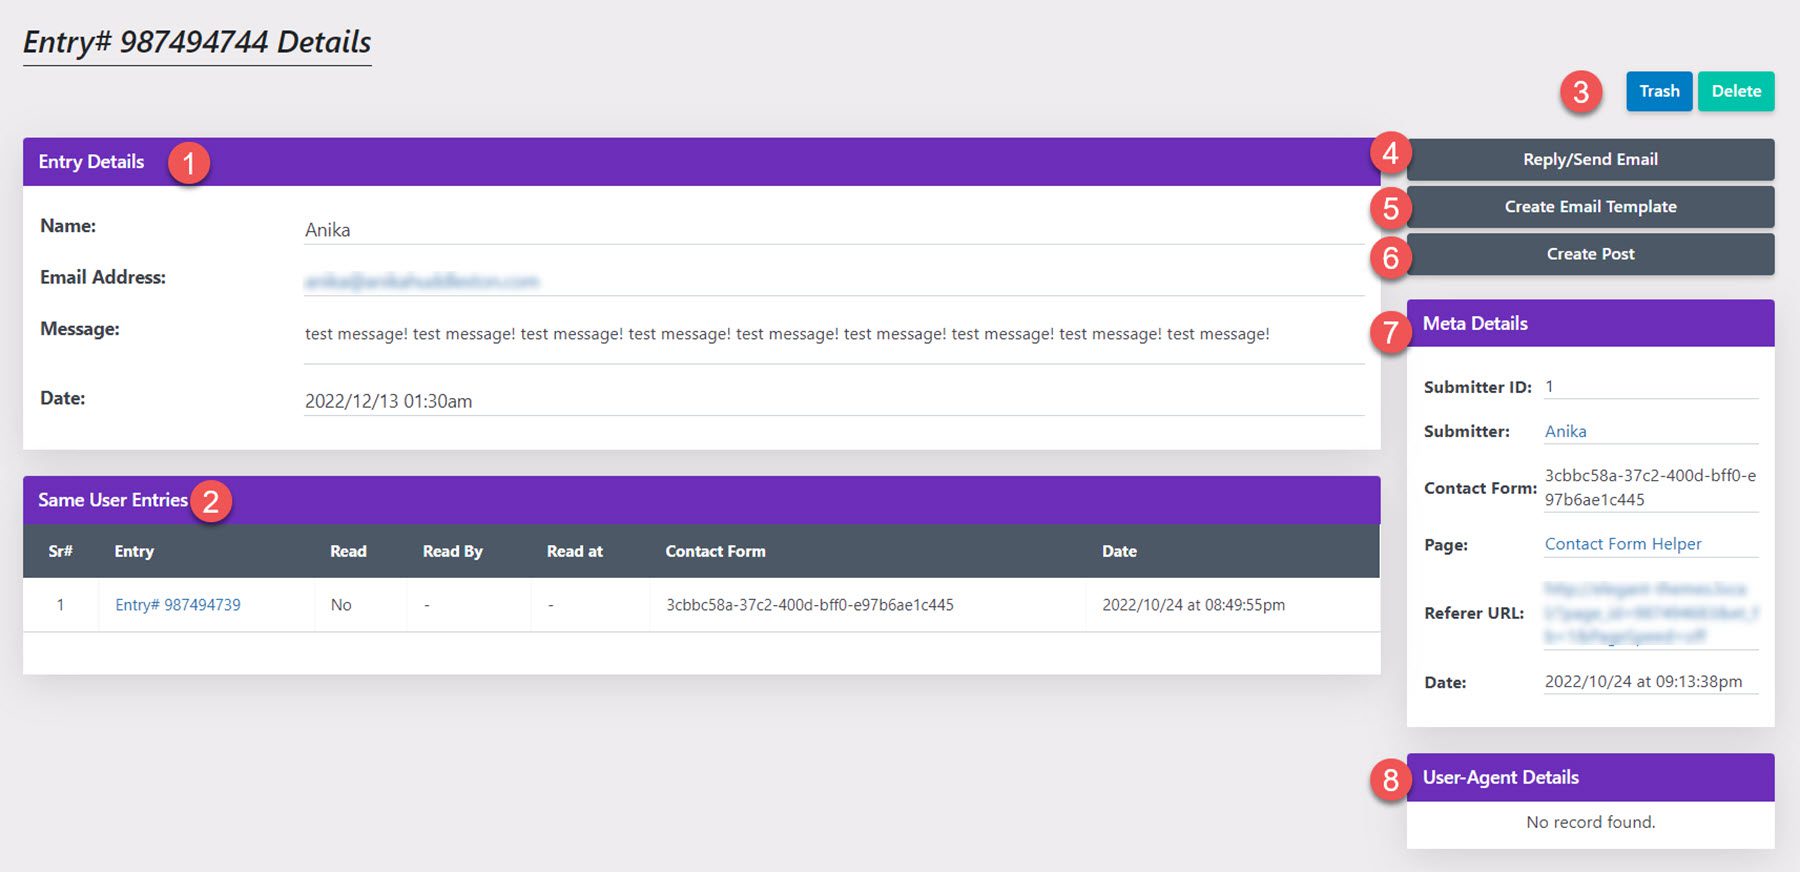Select the Name value Anika in Entry Details
This screenshot has width=1800, height=872.
[x=327, y=230]
